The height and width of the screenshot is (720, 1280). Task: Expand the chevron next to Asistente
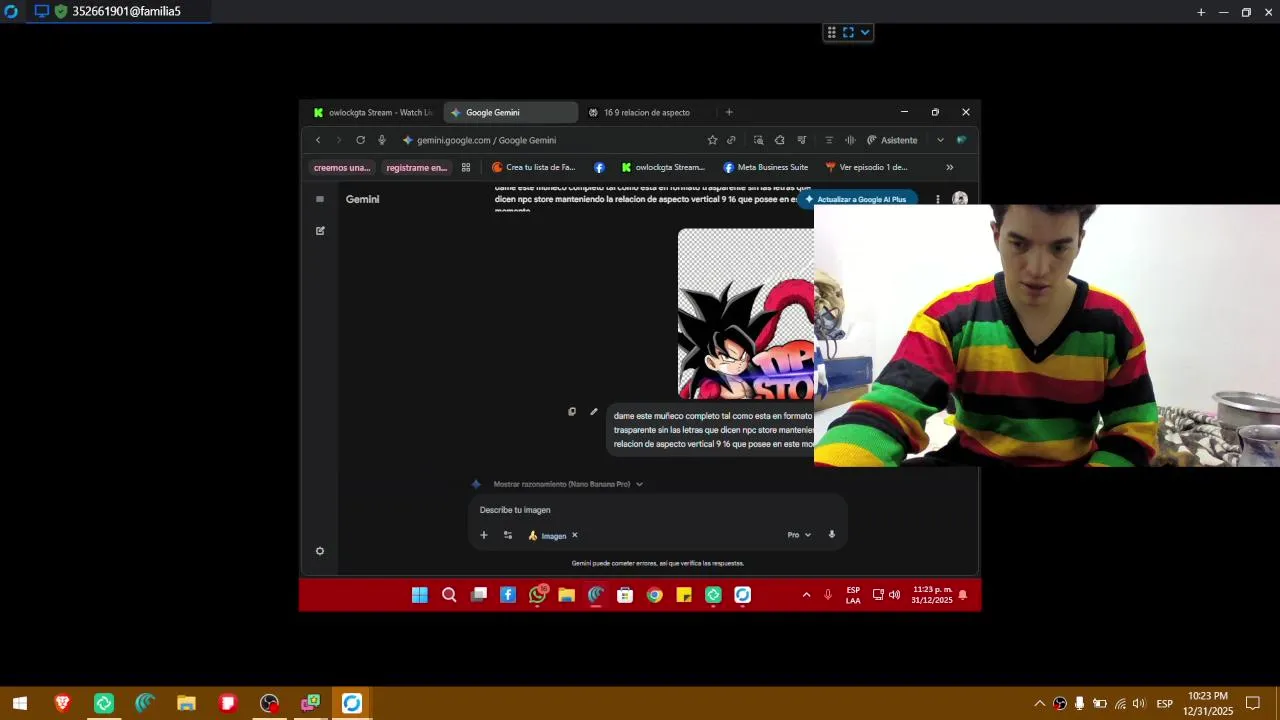[940, 140]
